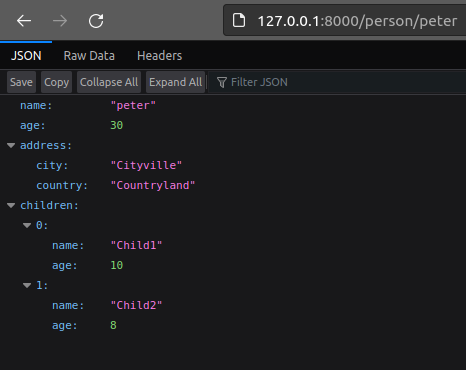Select the "Child2" value

(x=136, y=305)
